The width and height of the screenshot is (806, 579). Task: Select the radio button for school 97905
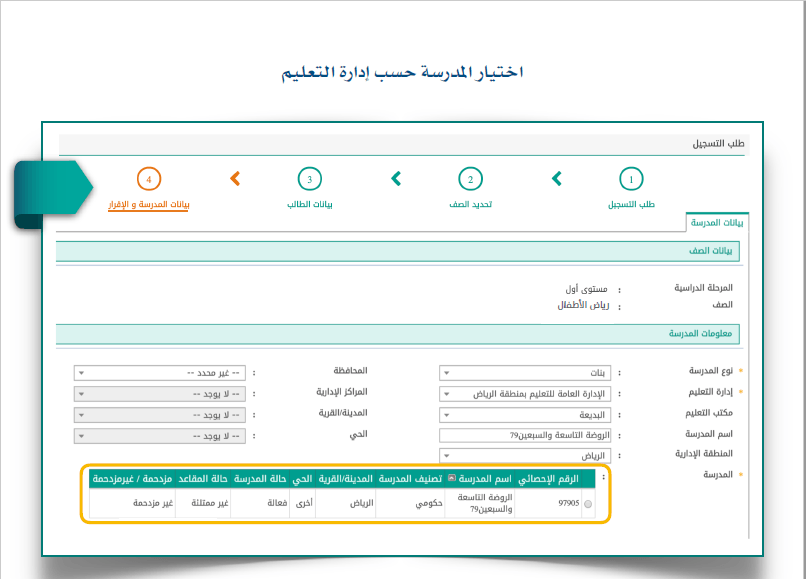pyautogui.click(x=588, y=503)
